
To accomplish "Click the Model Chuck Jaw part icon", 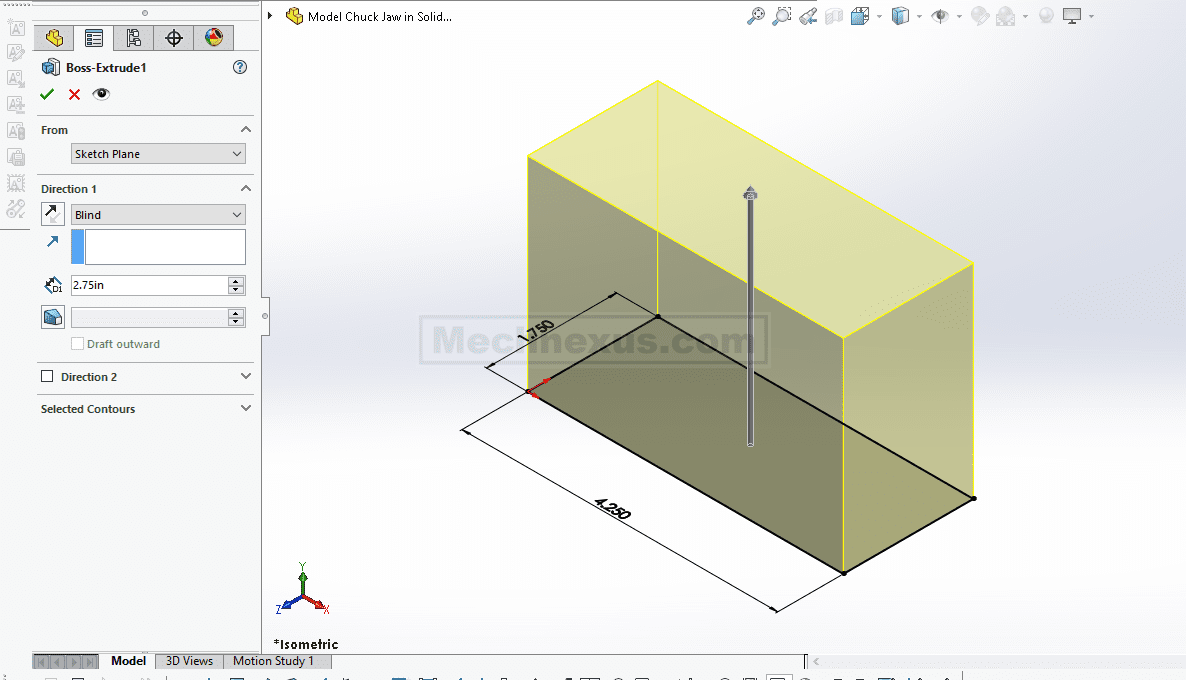I will tap(294, 16).
